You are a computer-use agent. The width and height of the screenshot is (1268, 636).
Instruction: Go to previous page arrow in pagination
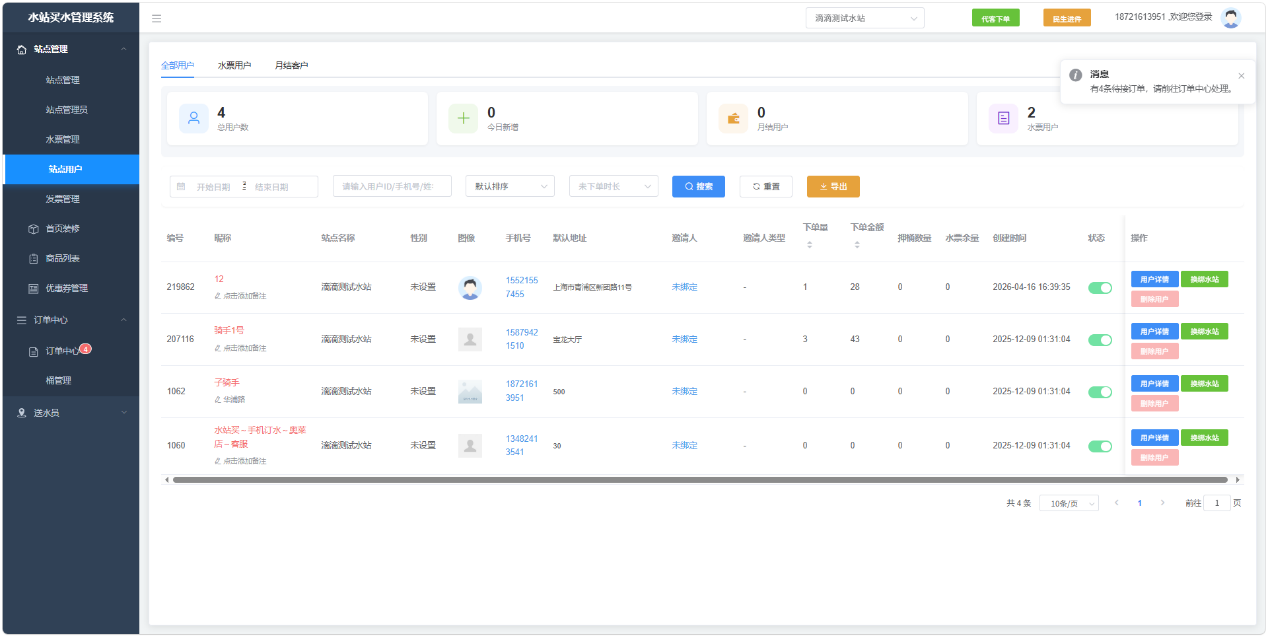pyautogui.click(x=1116, y=503)
